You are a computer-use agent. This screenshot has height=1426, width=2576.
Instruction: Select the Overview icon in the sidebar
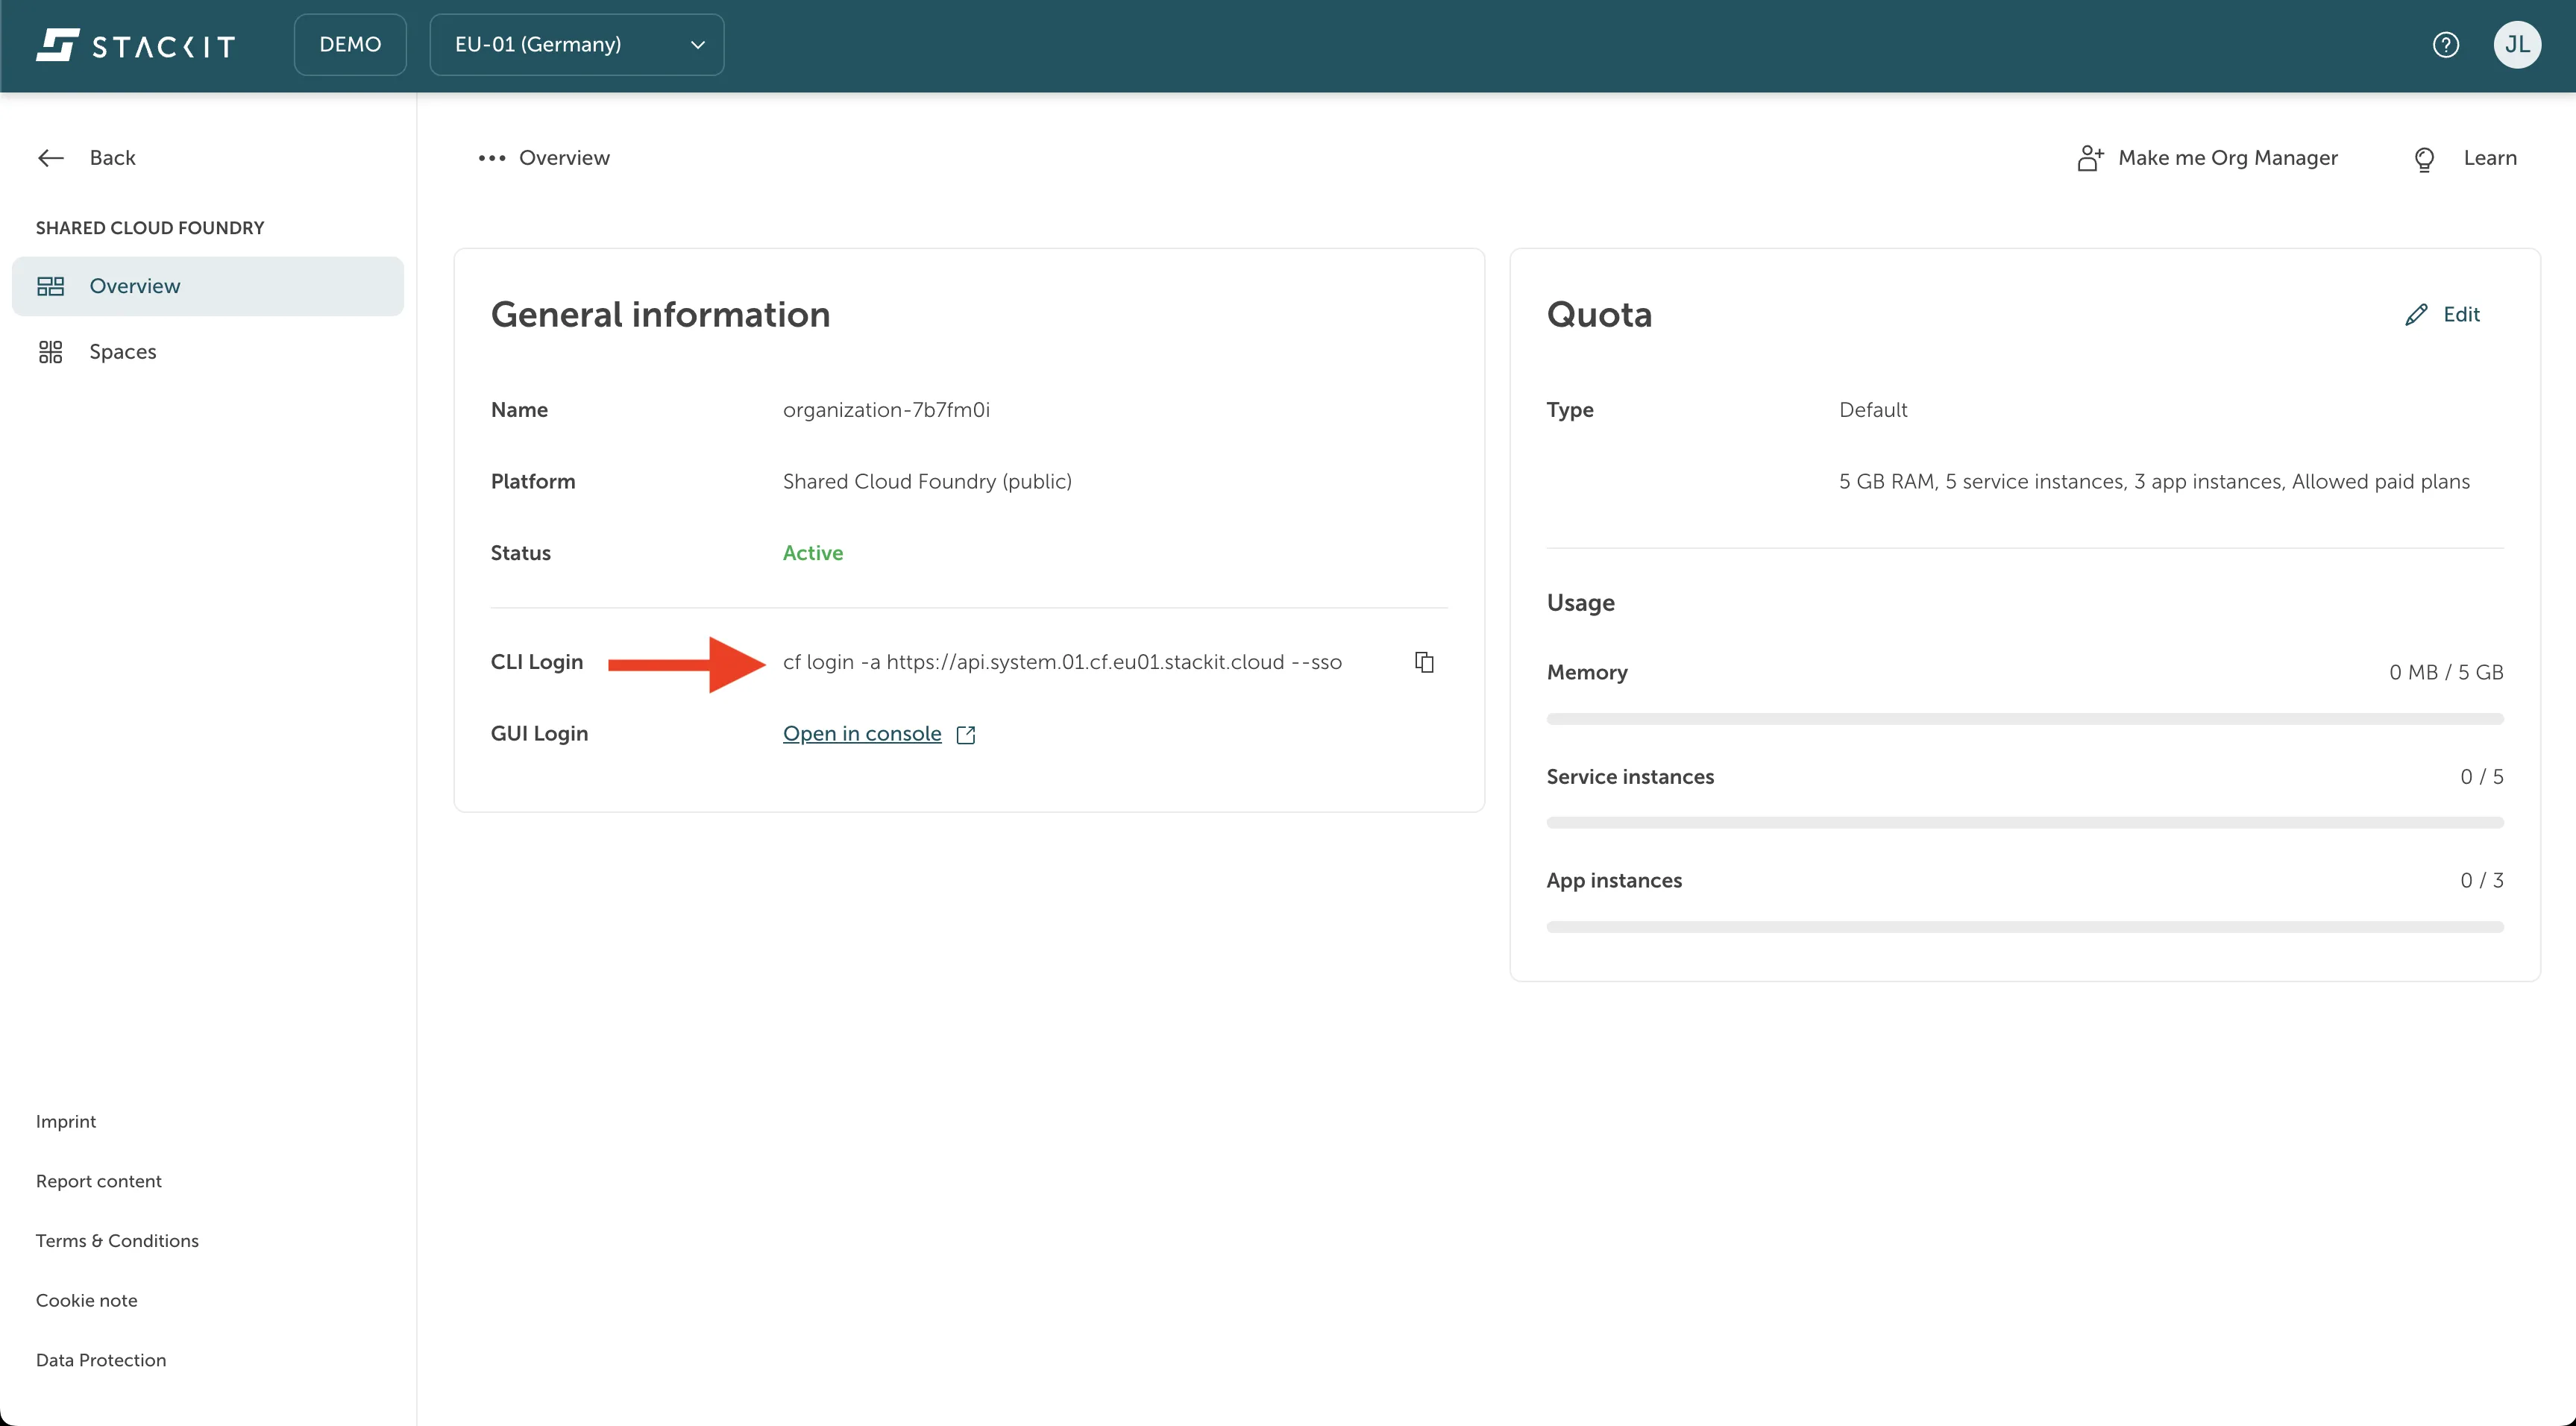coord(51,285)
